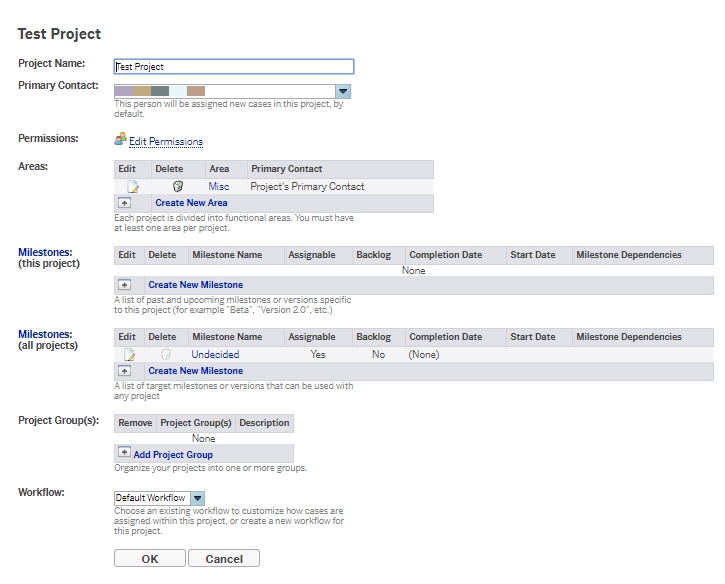Open the Misc area link

pos(219,187)
